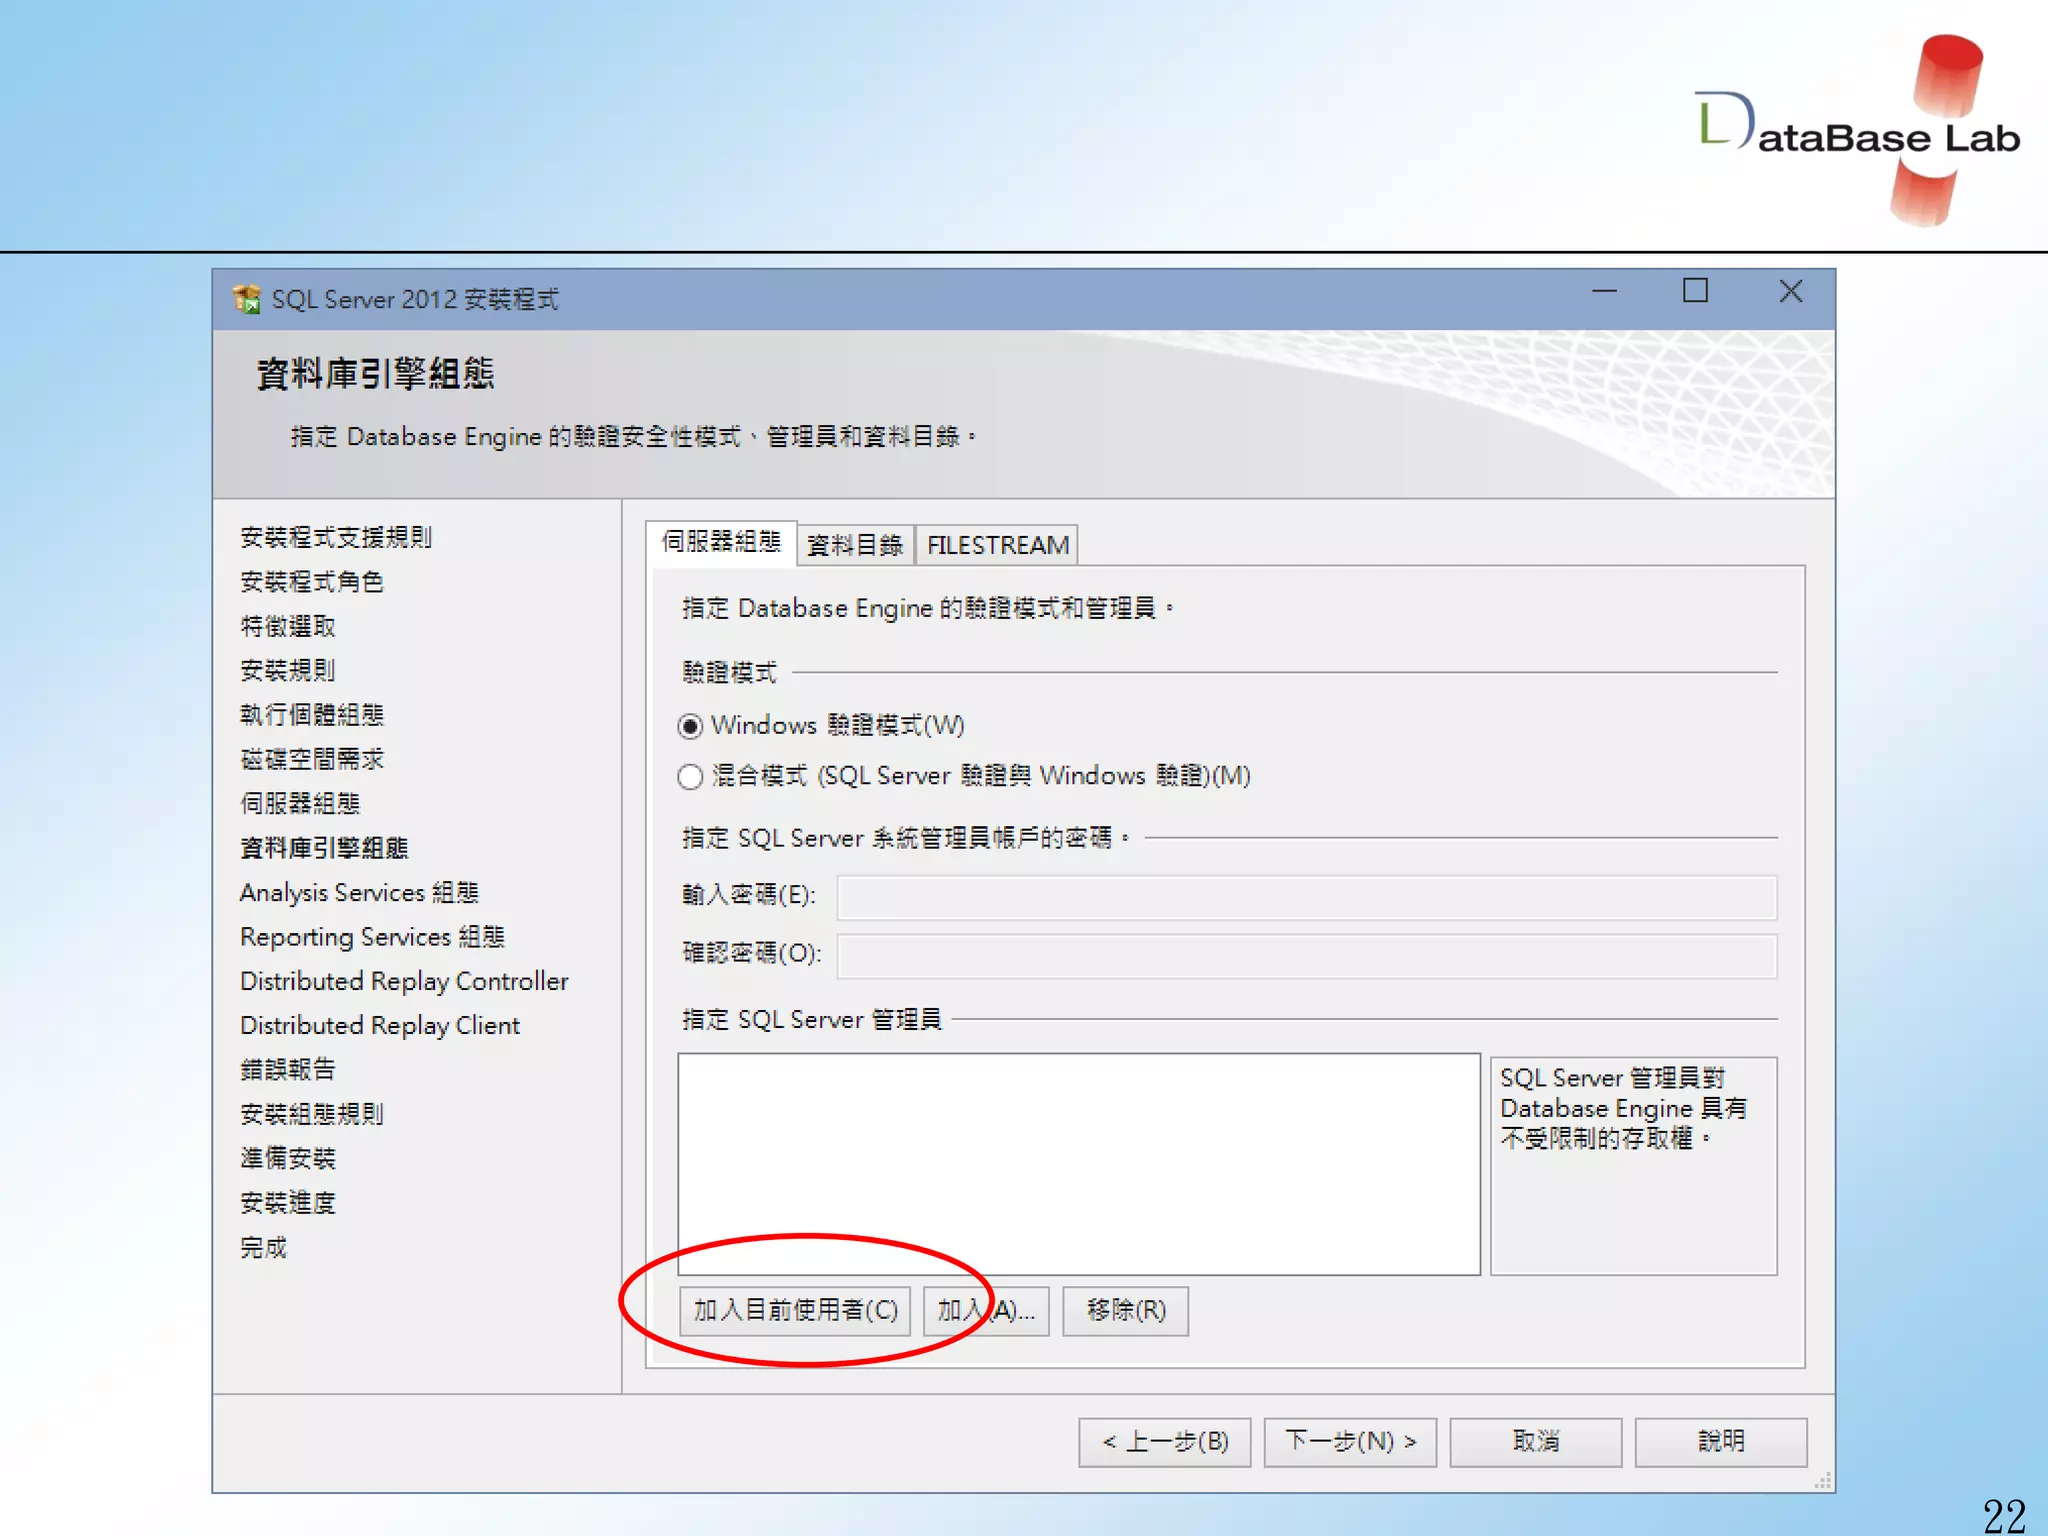
Task: Minimize the SQL Server 2012 setup window
Action: pyautogui.click(x=1604, y=292)
